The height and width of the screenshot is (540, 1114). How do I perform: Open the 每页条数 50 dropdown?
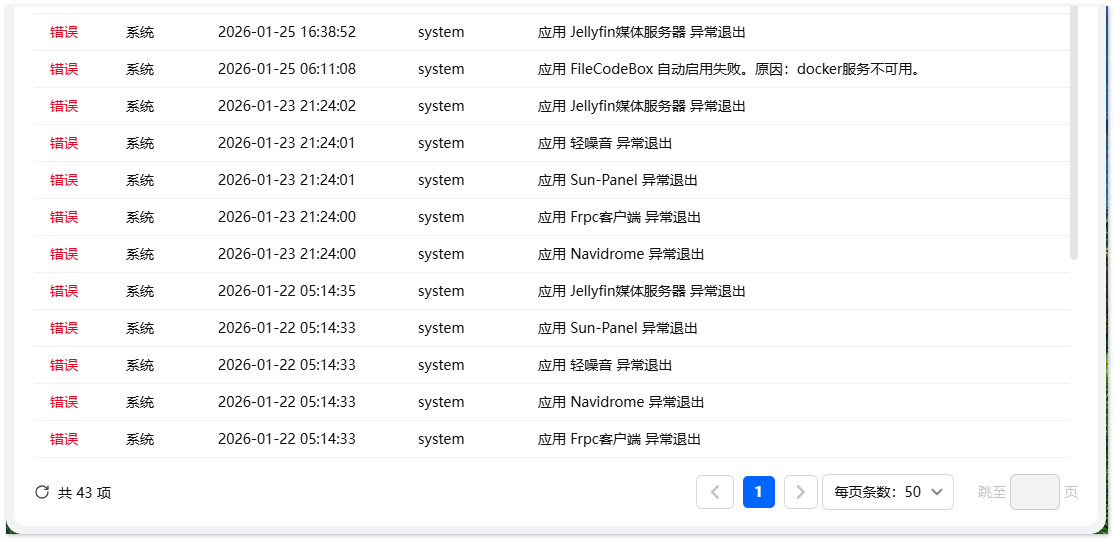pos(888,492)
